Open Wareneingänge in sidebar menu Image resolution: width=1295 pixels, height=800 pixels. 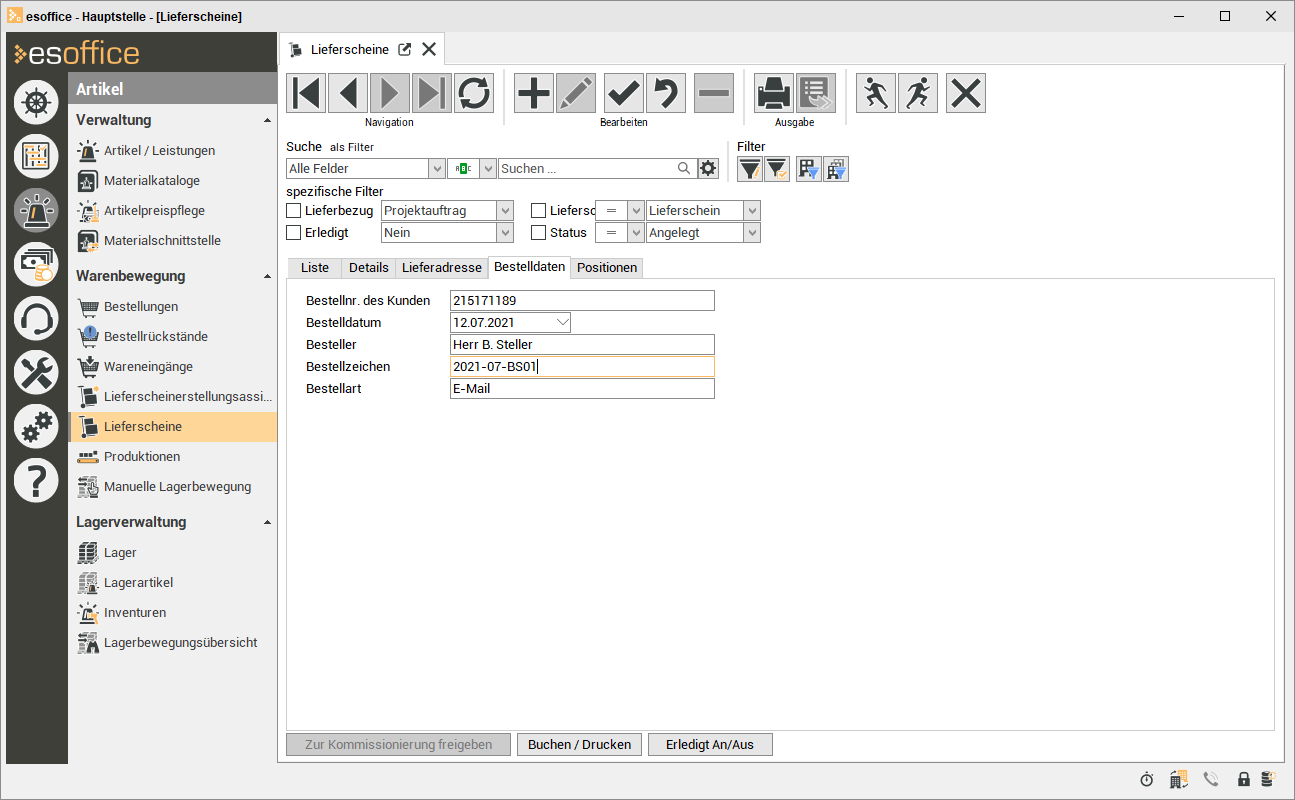coord(148,367)
